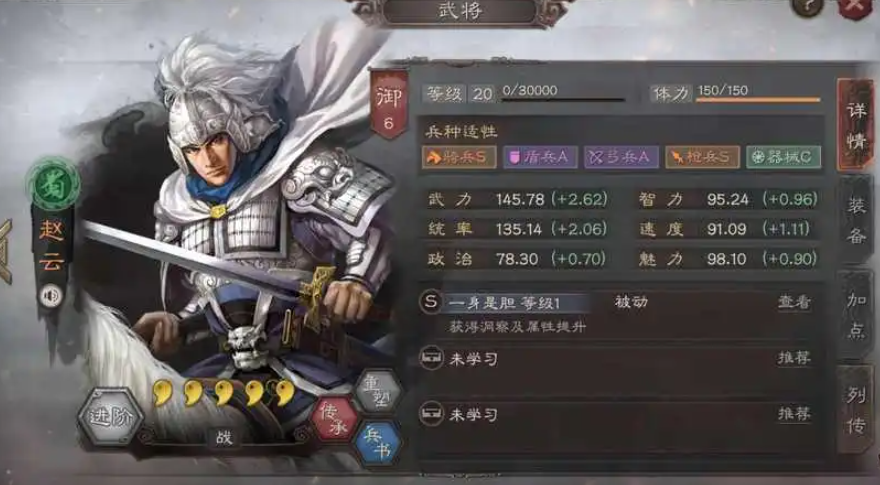The image size is (880, 485).
Task: Switch to the 装备 side tab
Action: (x=855, y=220)
